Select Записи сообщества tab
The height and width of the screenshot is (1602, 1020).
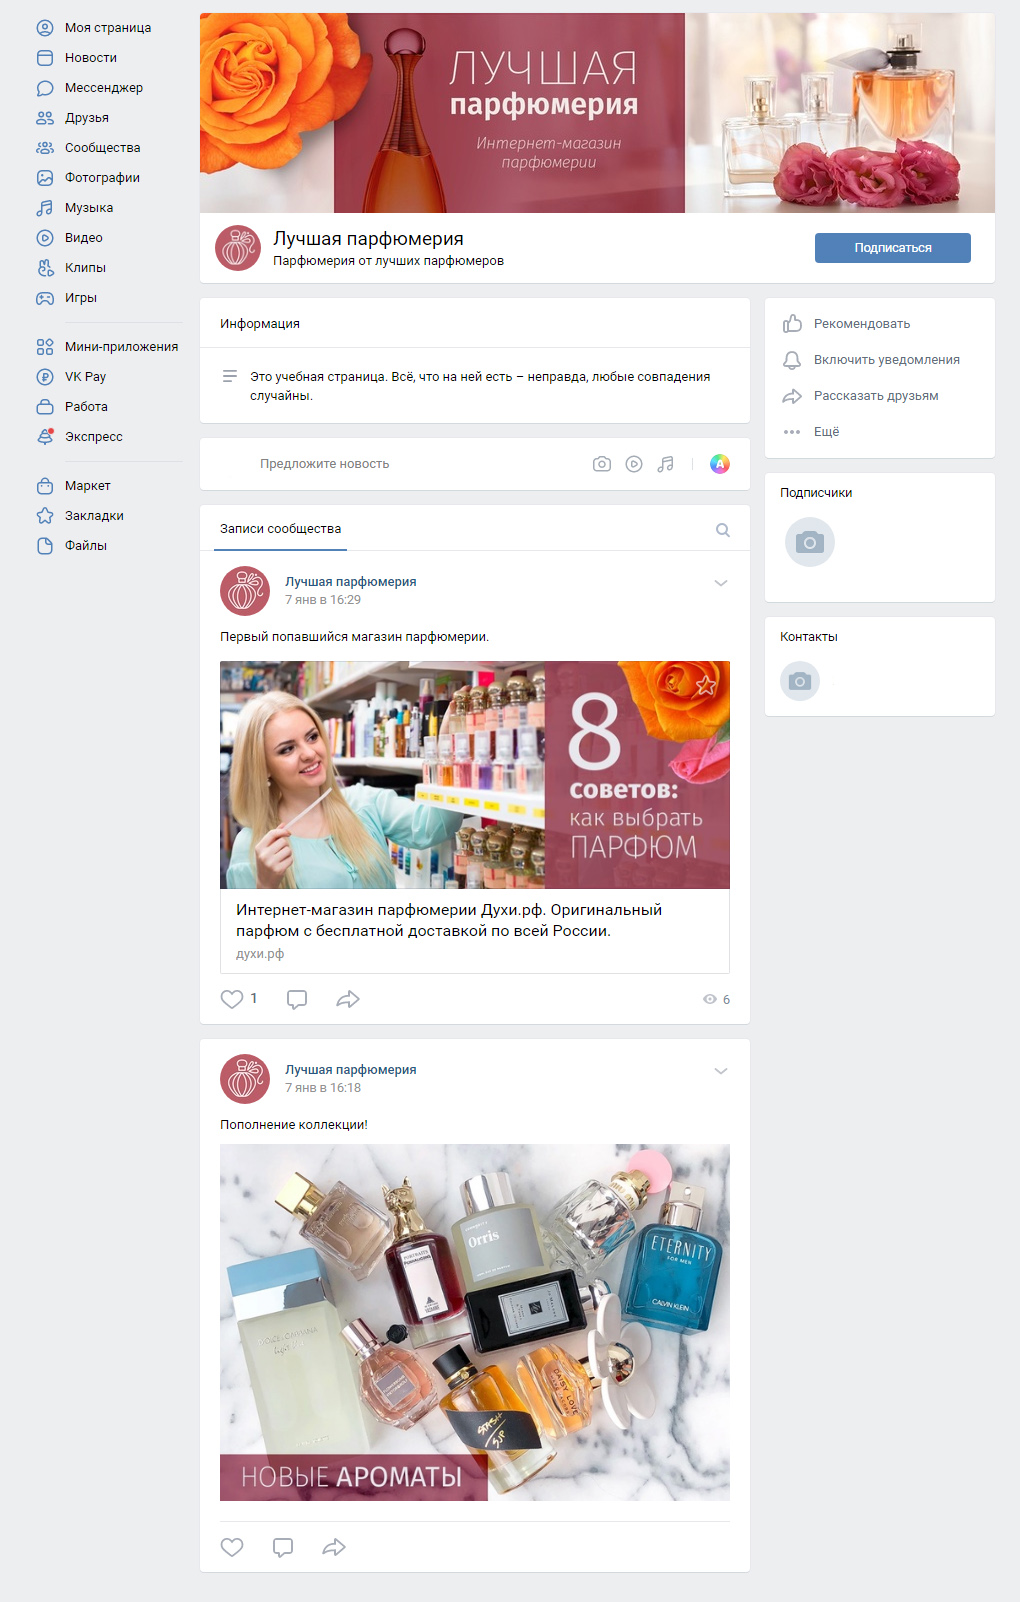point(281,529)
